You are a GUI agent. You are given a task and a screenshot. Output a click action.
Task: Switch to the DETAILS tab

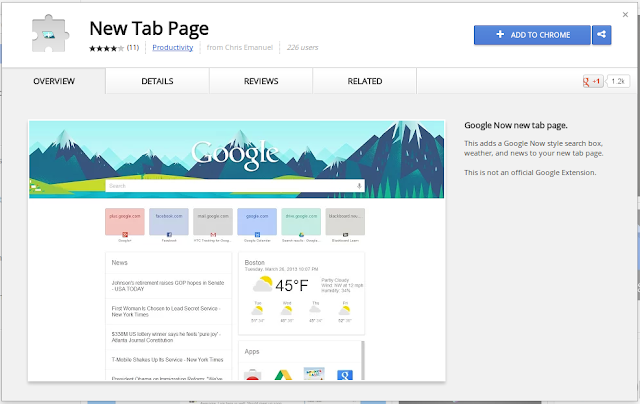click(157, 81)
